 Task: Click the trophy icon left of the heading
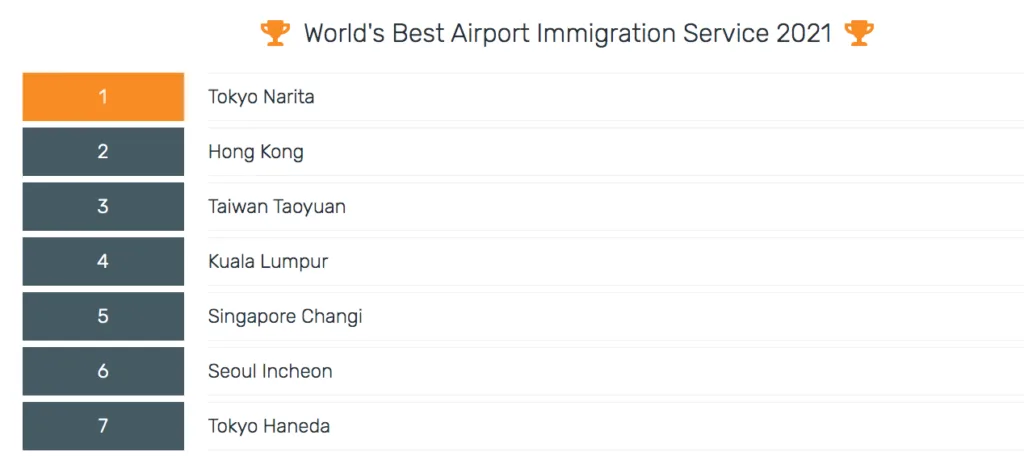[x=275, y=33]
